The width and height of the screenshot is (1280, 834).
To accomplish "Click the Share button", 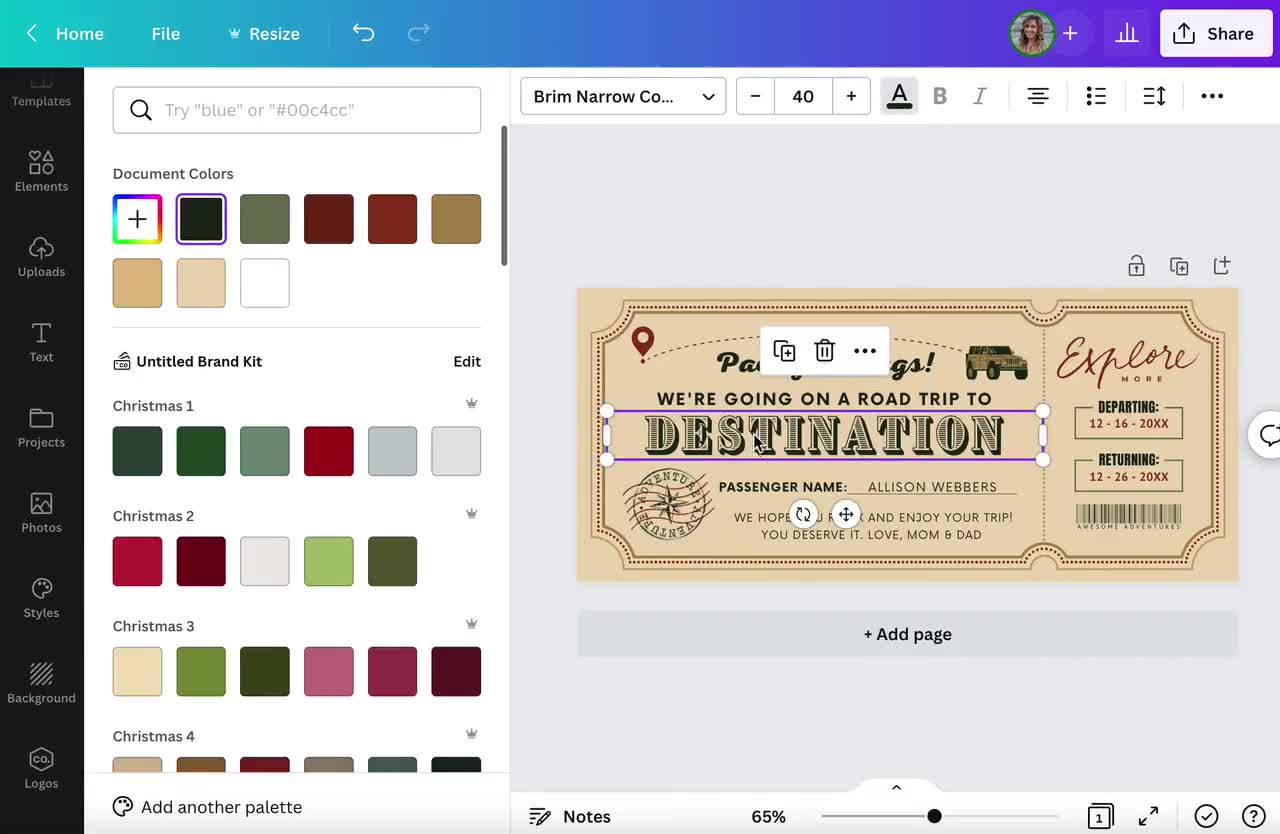I will pos(1216,33).
